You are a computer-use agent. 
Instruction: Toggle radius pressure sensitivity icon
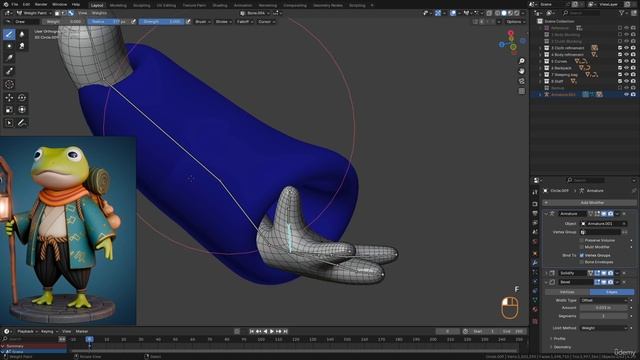click(133, 22)
